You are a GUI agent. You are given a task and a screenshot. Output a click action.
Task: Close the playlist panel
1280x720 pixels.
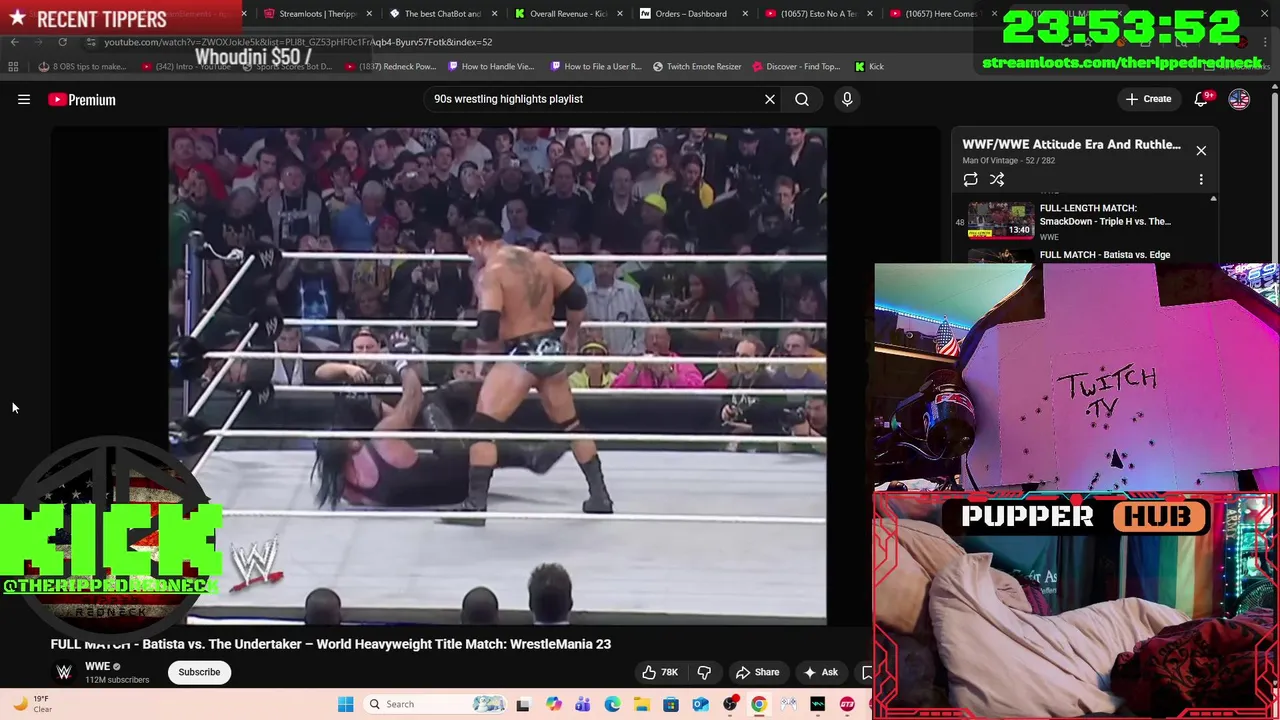(x=1201, y=150)
